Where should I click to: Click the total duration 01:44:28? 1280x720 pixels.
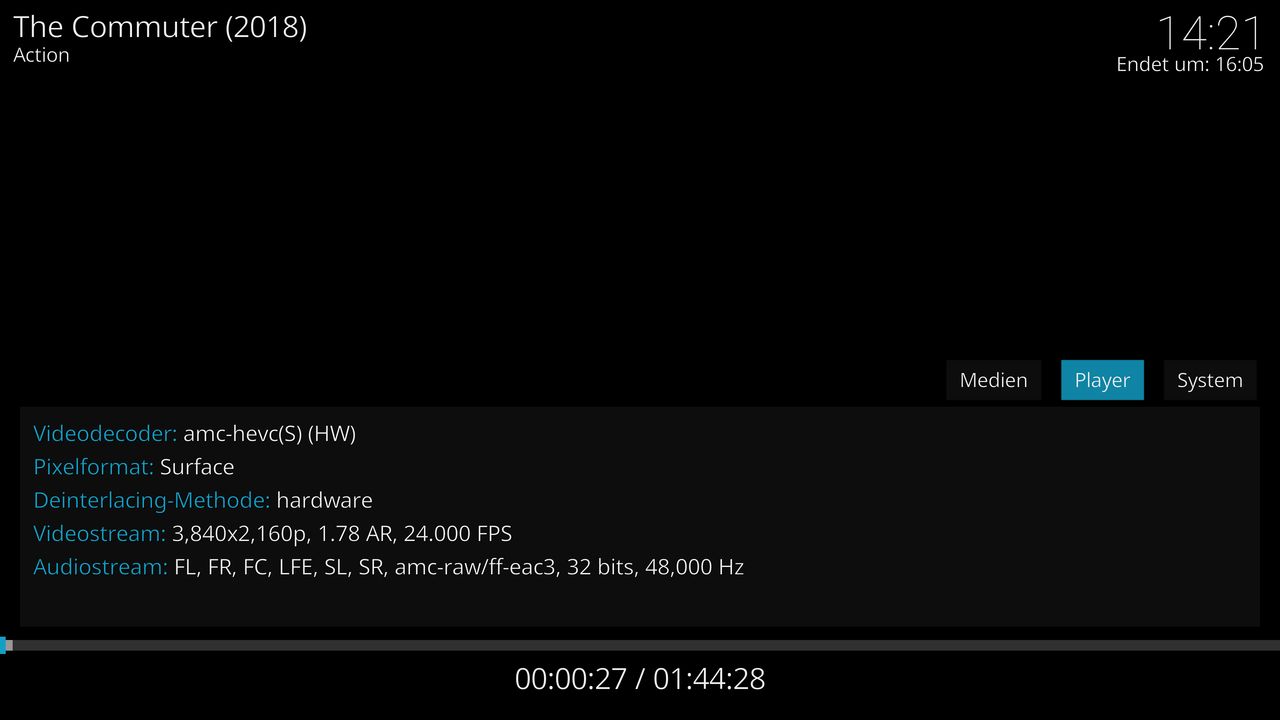709,679
